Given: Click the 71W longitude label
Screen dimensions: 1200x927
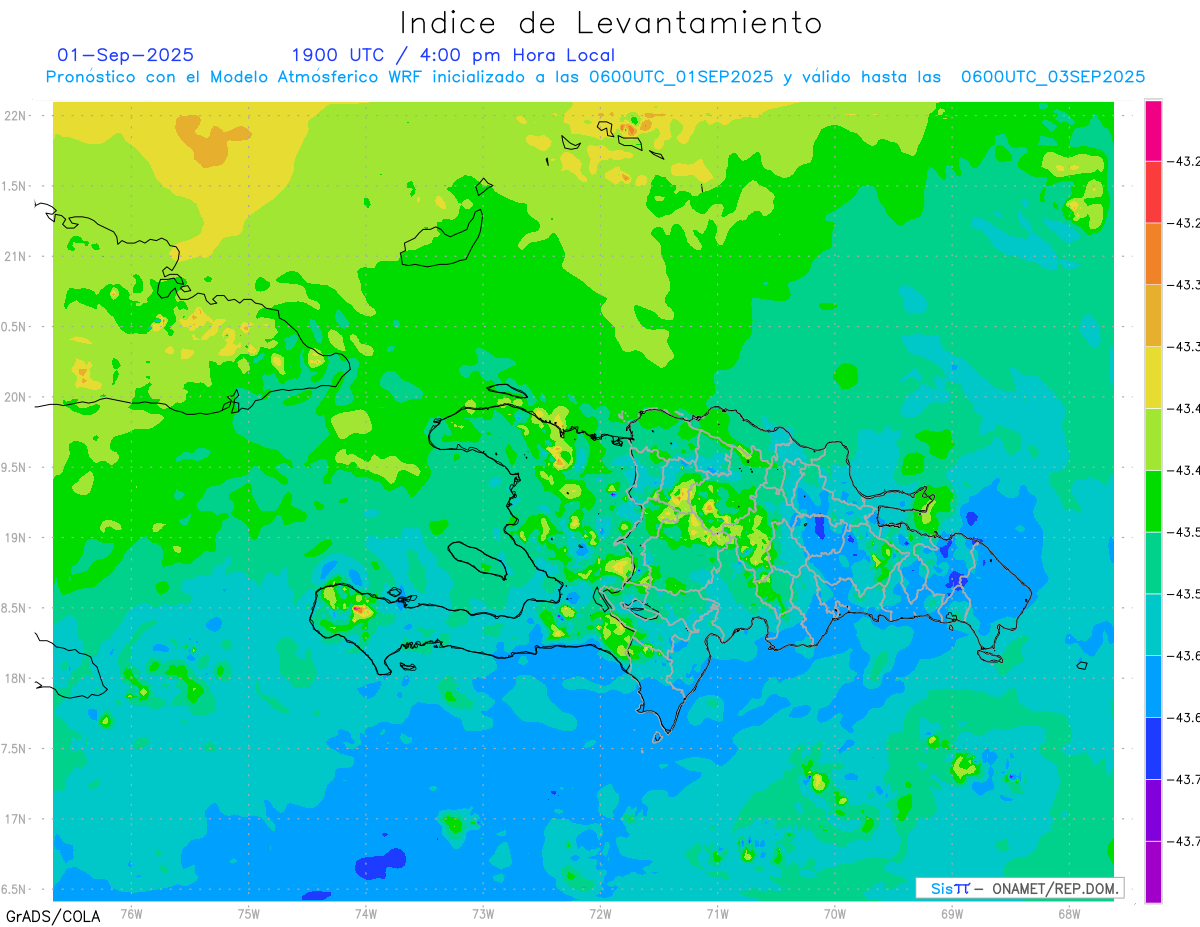Looking at the screenshot, I should (x=717, y=913).
